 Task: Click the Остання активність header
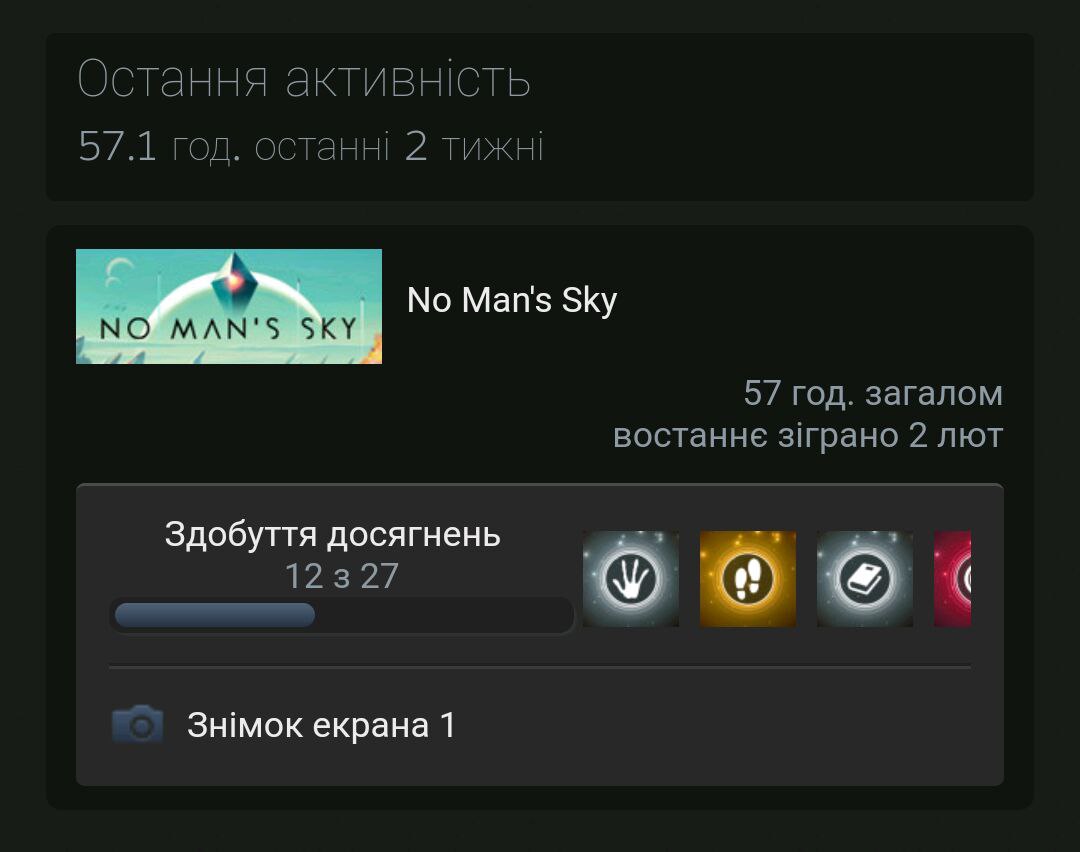coord(304,79)
